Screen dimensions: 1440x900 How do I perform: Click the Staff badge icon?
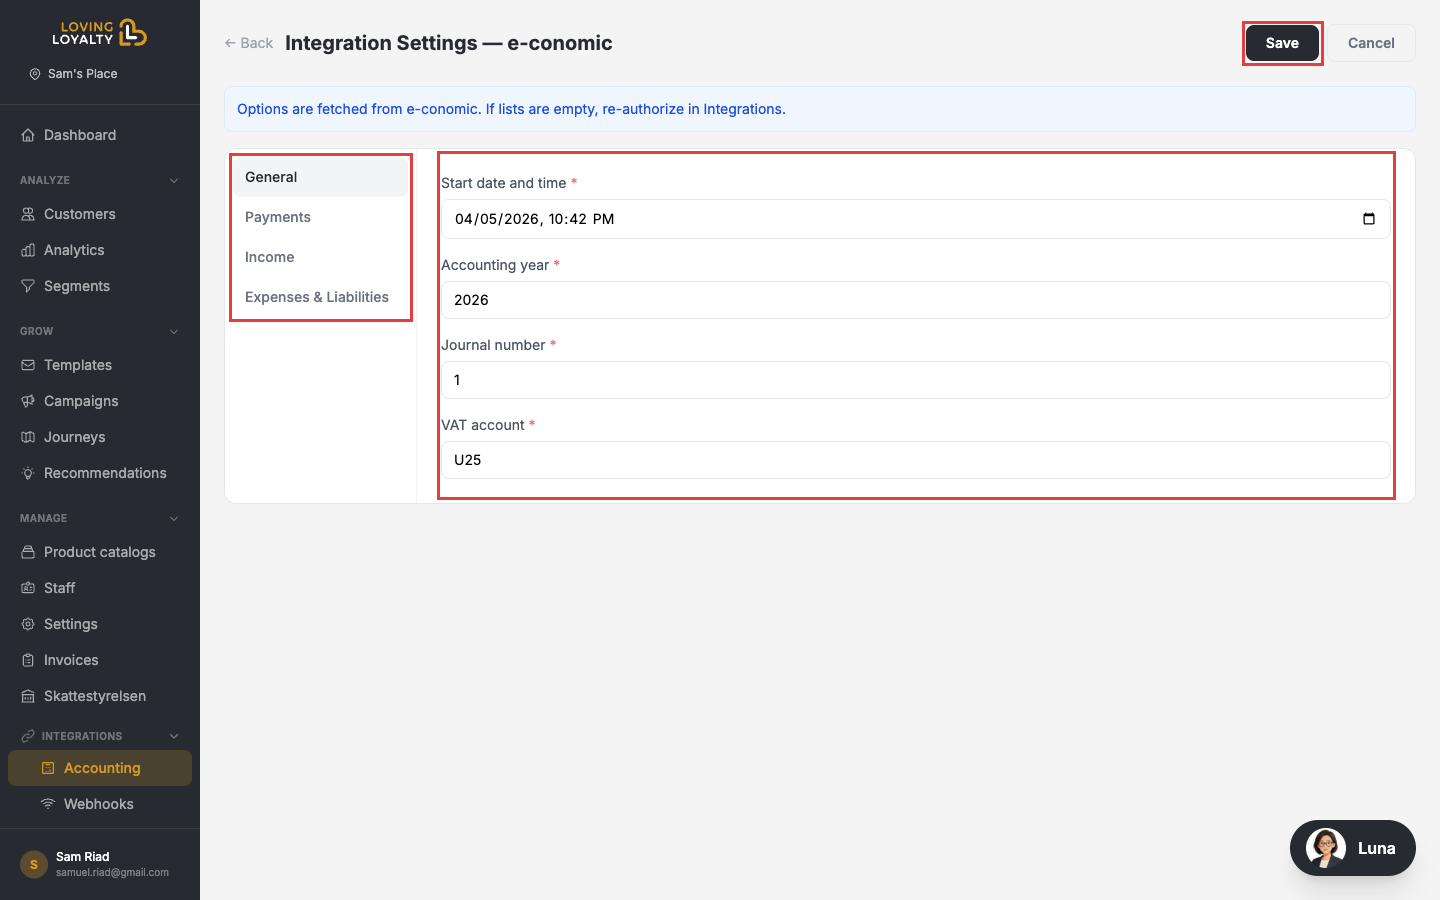point(28,588)
